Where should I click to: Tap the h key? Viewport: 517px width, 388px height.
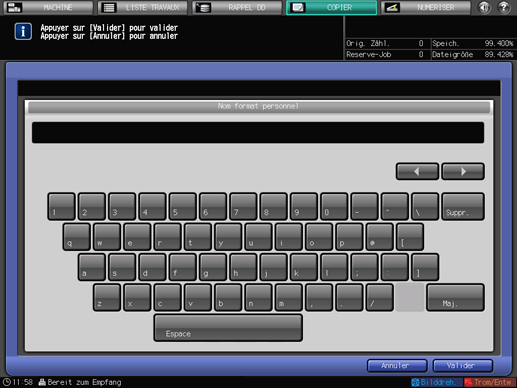coord(244,267)
